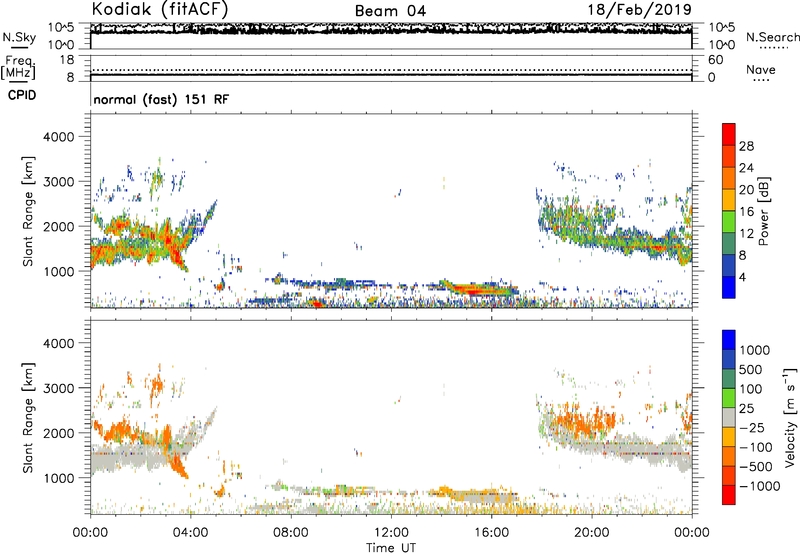Click the date '18/Feb/2019'
800x554 pixels.
tap(640, 9)
